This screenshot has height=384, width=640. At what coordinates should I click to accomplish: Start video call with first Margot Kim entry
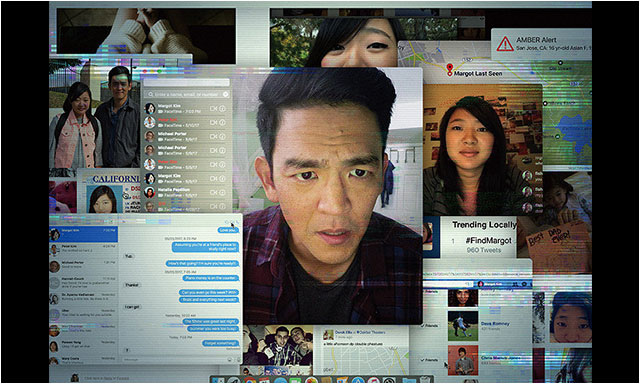213,109
